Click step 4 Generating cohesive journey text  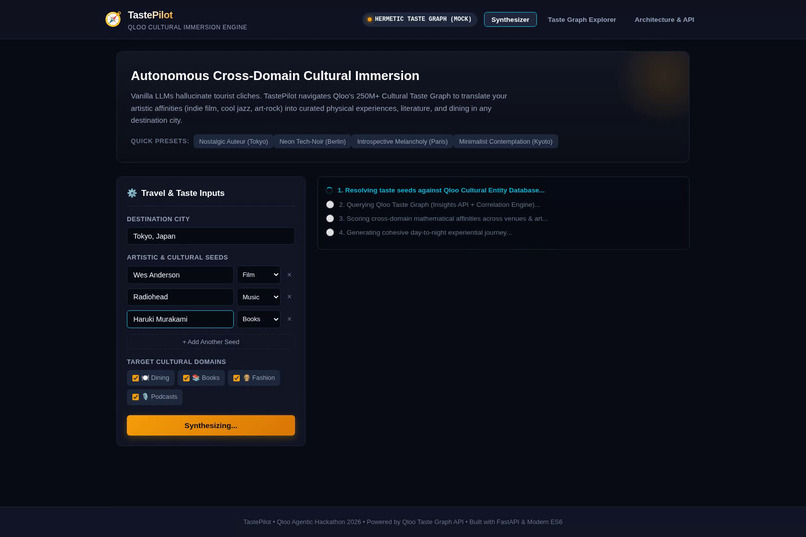point(425,232)
